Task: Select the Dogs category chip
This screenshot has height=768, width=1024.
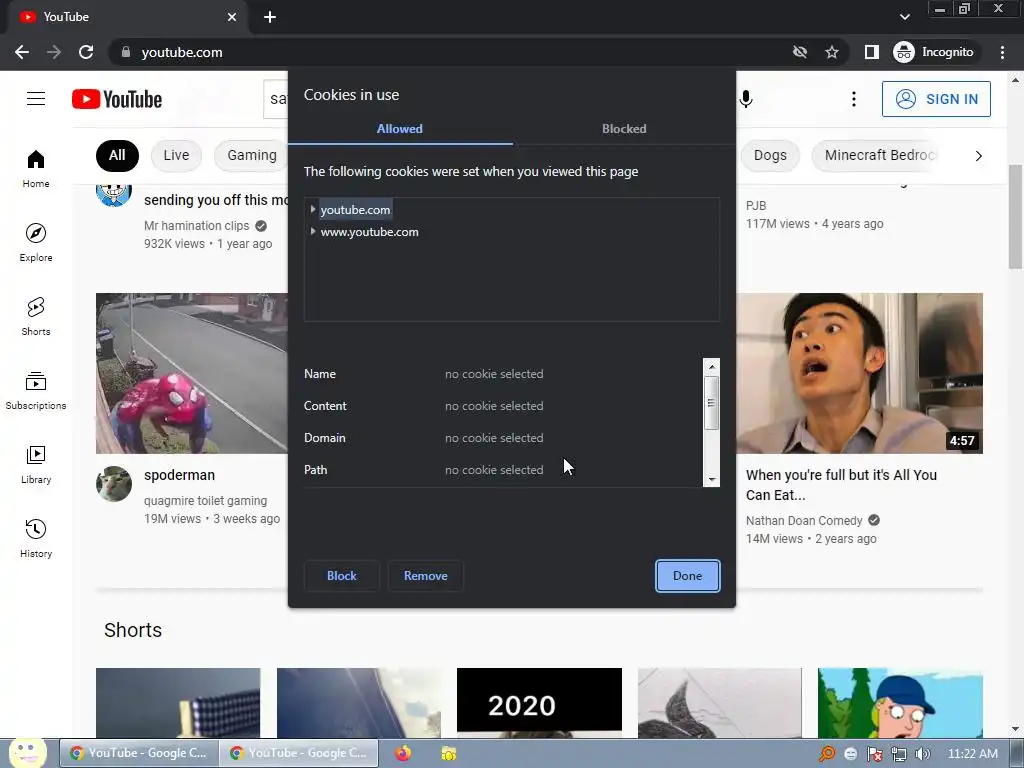Action: (x=770, y=155)
